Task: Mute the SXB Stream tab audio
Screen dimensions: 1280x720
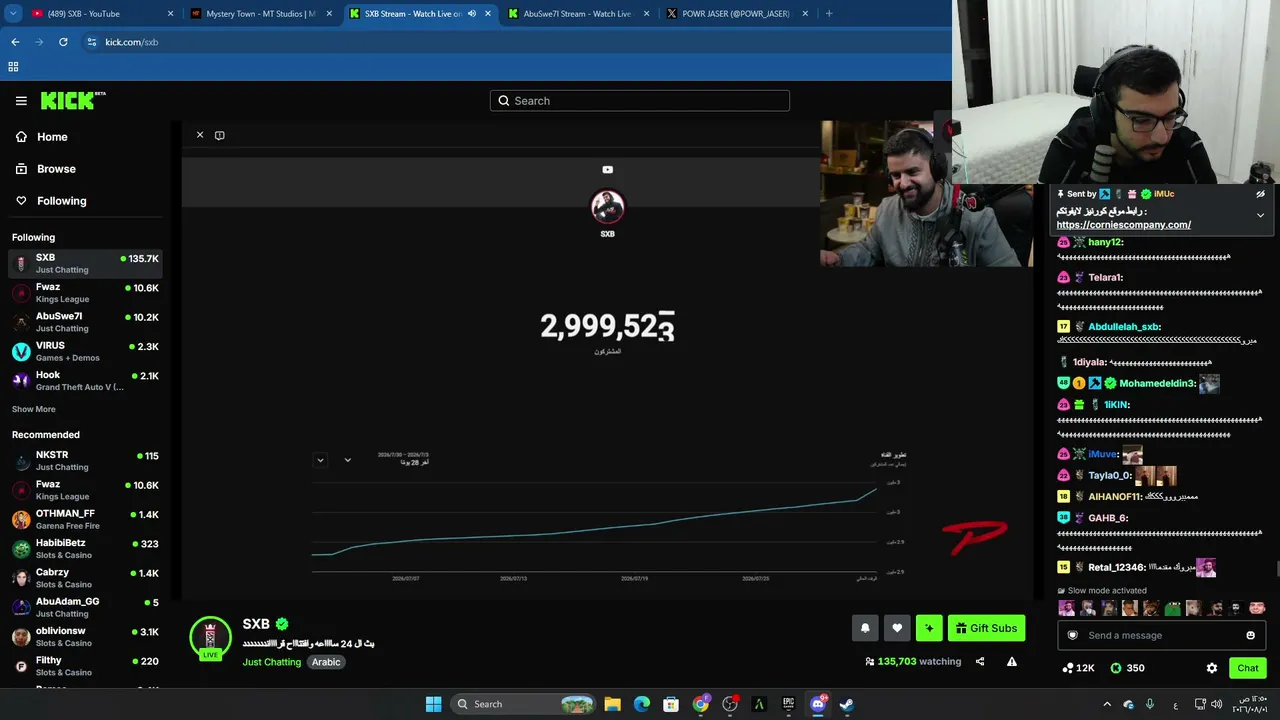Action: coord(472,14)
